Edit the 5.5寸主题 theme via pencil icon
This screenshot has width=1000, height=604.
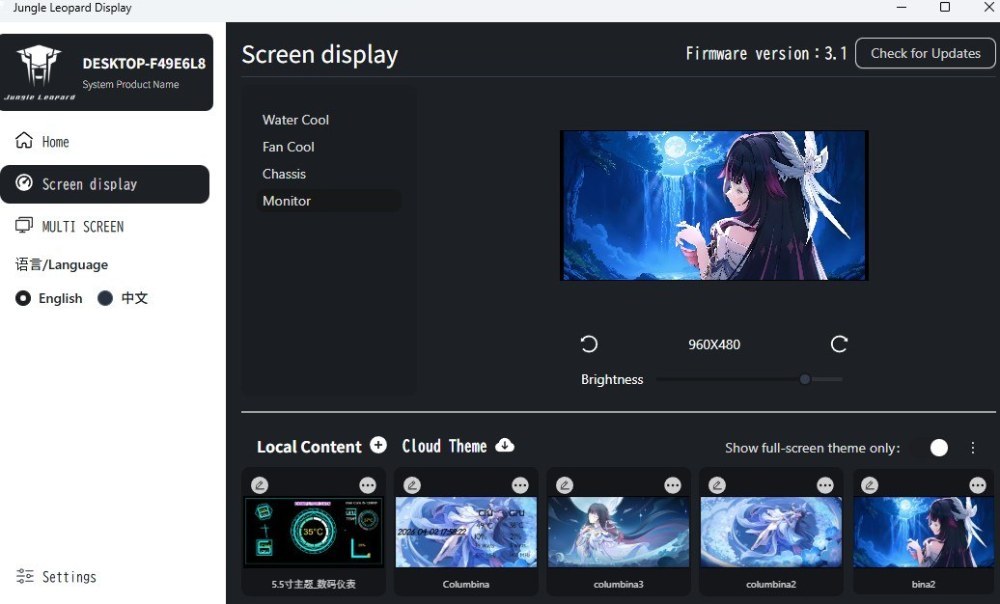[260, 485]
